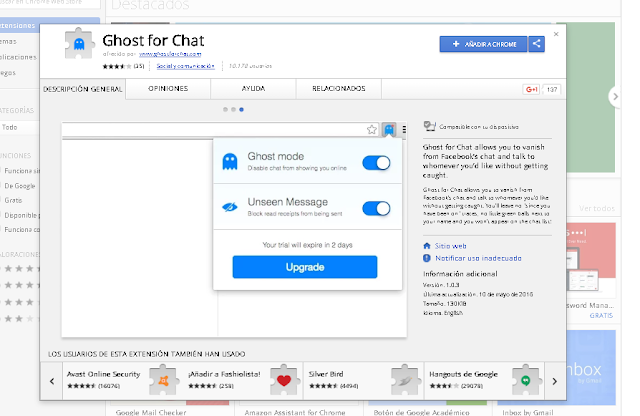Click the trial expiry message text
The height and width of the screenshot is (416, 640).
coord(307,245)
